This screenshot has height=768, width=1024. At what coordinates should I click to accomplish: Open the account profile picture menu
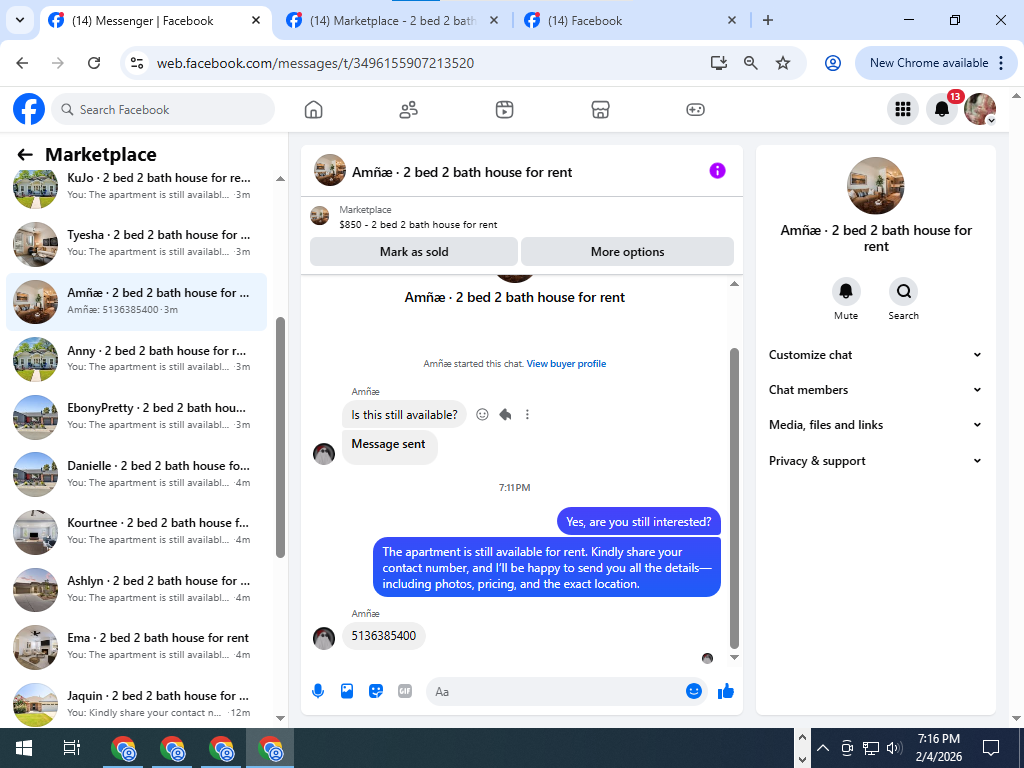tap(980, 109)
